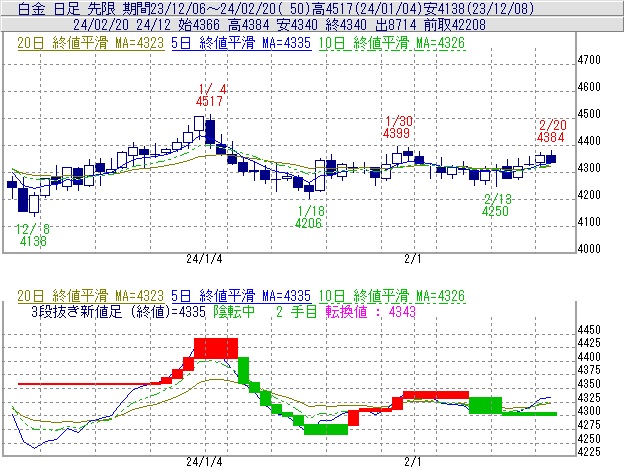Click the upper chart's 10日 終値平滑 MA=4326 label
The width and height of the screenshot is (624, 475).
coord(392,43)
